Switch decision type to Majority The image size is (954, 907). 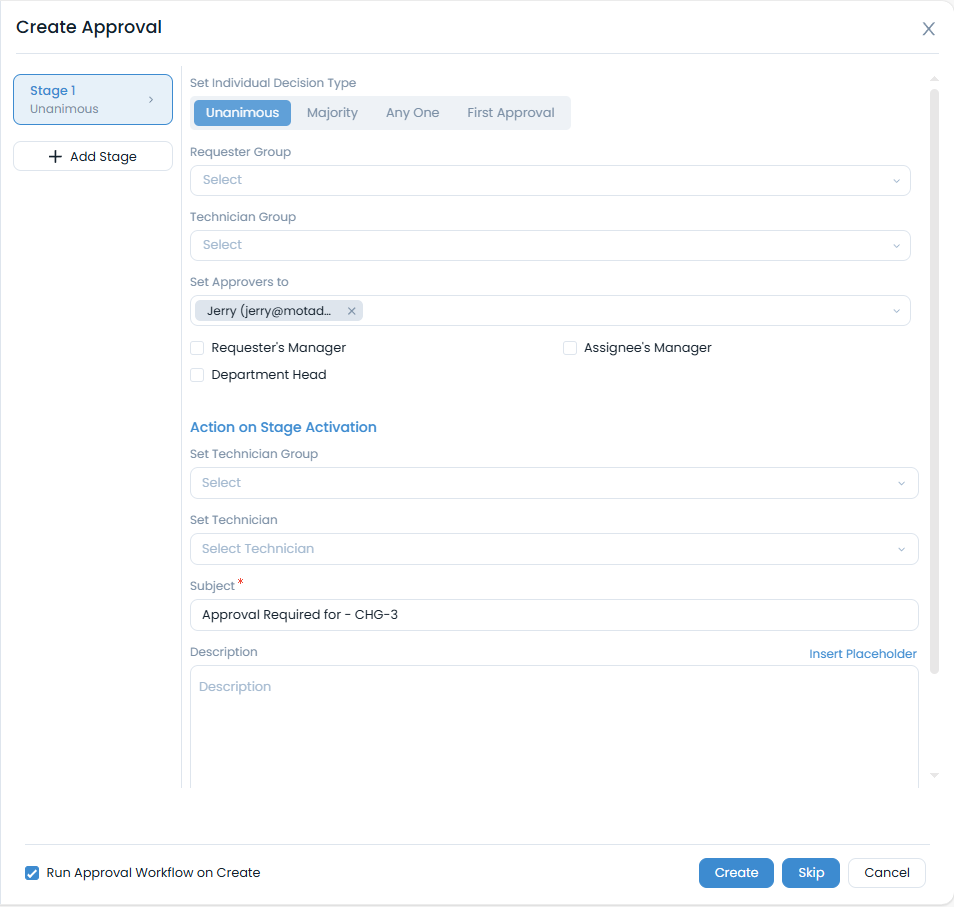click(x=332, y=112)
